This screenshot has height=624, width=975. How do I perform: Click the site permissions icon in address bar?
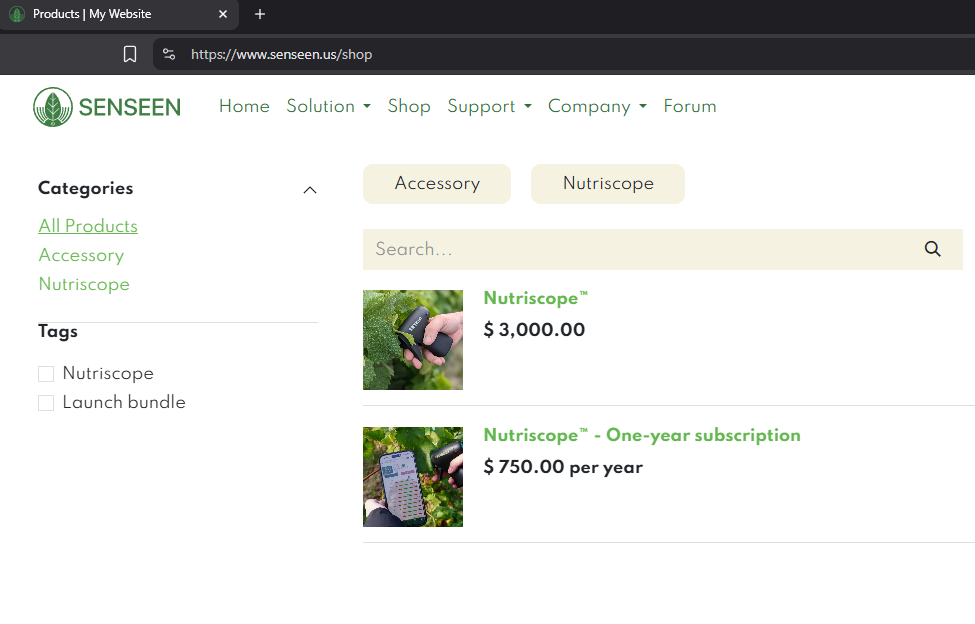click(169, 54)
